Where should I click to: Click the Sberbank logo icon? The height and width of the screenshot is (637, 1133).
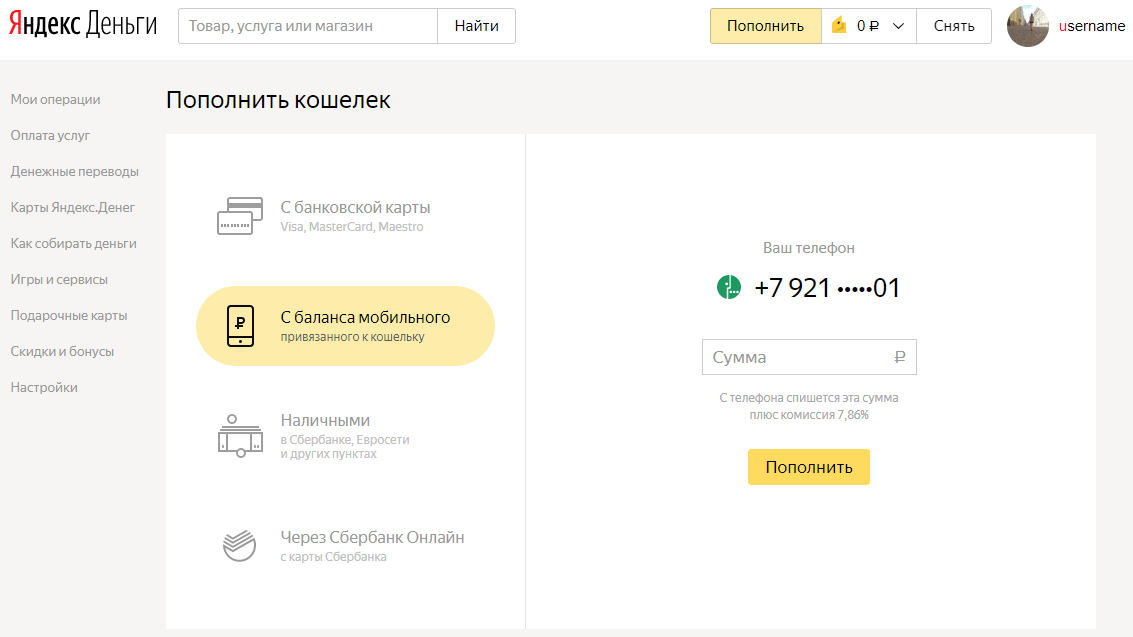[x=239, y=545]
